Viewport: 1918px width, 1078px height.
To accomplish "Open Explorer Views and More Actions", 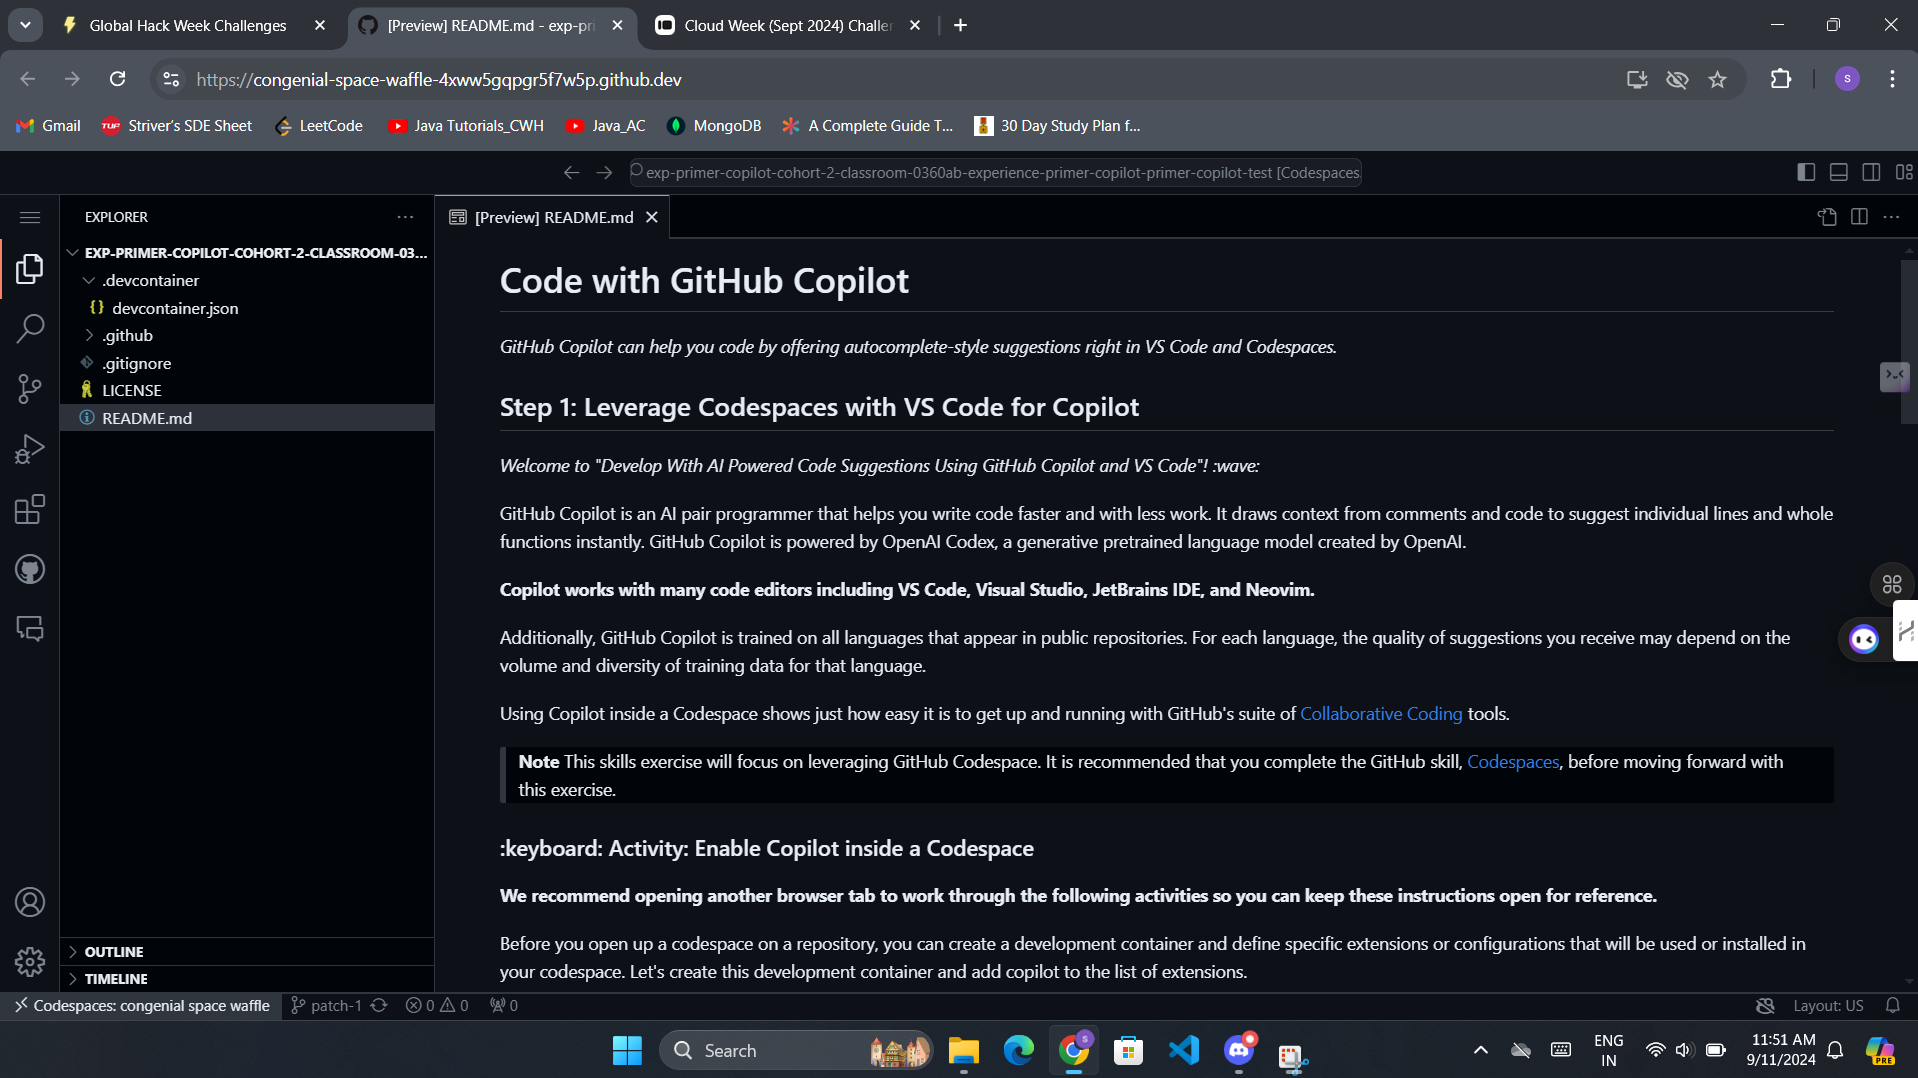I will pos(405,217).
